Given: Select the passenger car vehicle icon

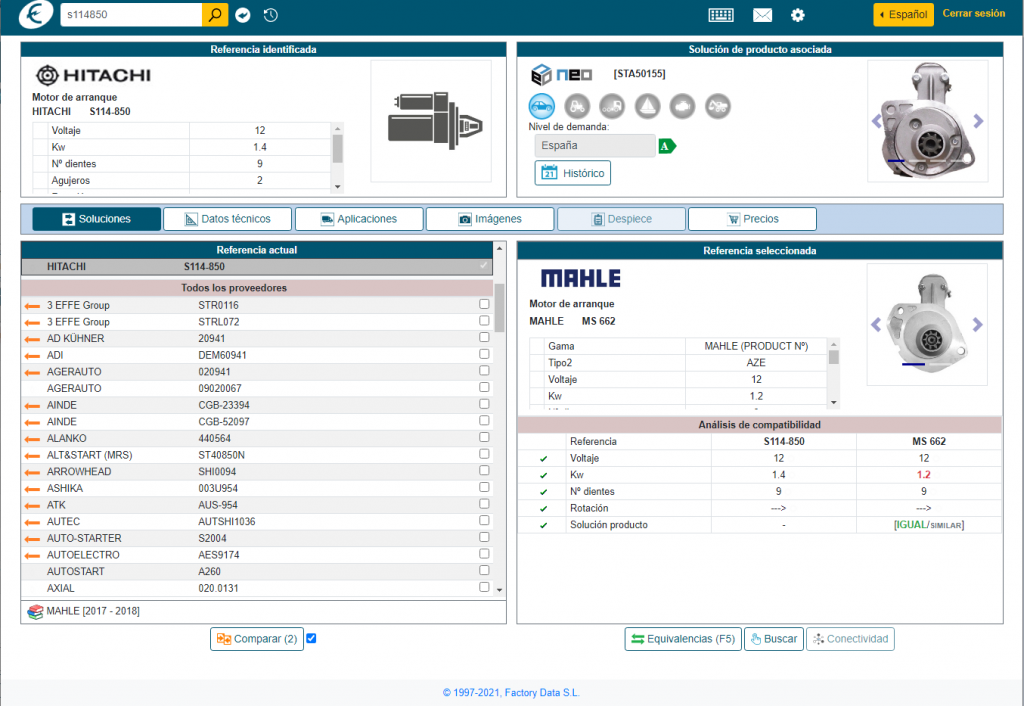Looking at the screenshot, I should pos(541,106).
